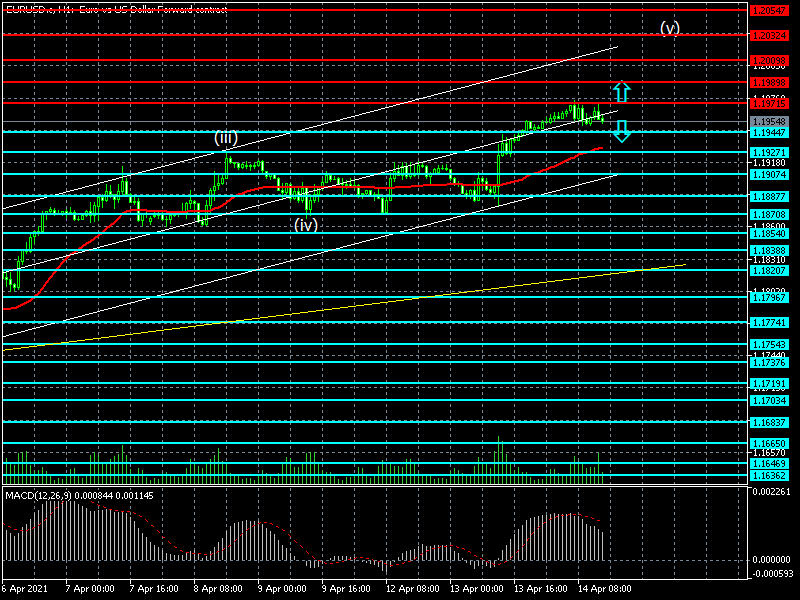Click the 0.000000 MACD scale value

pos(771,560)
